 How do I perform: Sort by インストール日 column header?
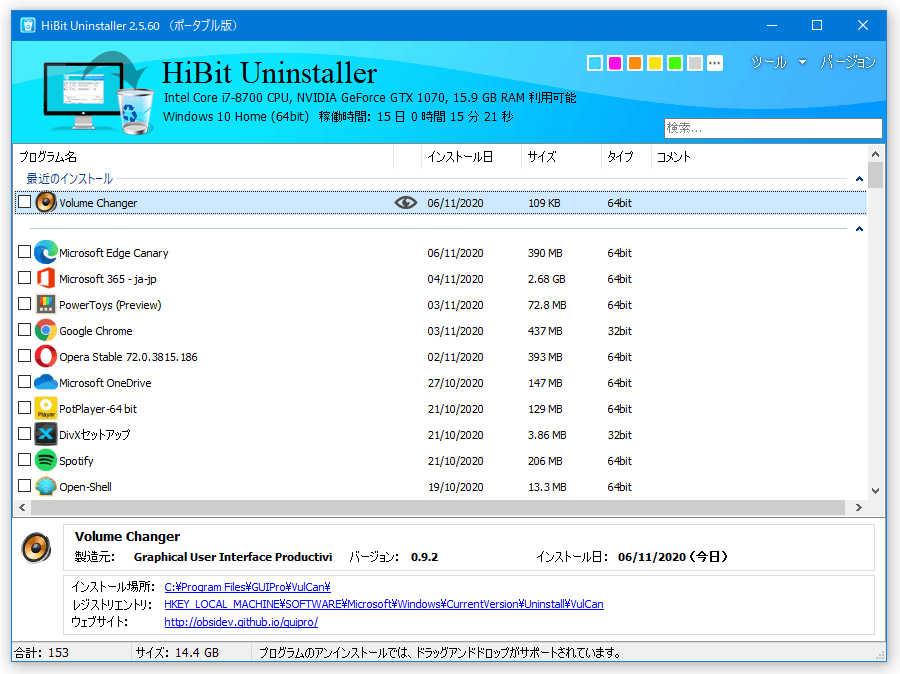460,157
